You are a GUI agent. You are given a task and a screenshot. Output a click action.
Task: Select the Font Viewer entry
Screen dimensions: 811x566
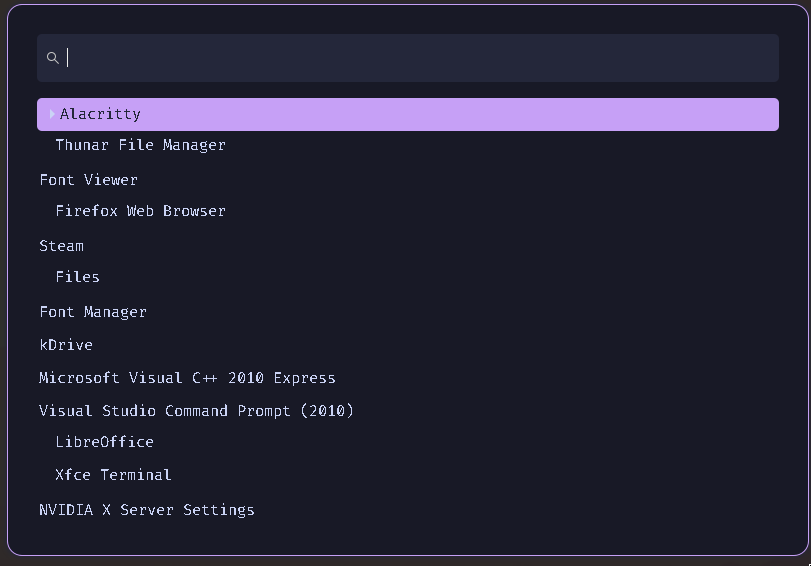[x=88, y=180]
